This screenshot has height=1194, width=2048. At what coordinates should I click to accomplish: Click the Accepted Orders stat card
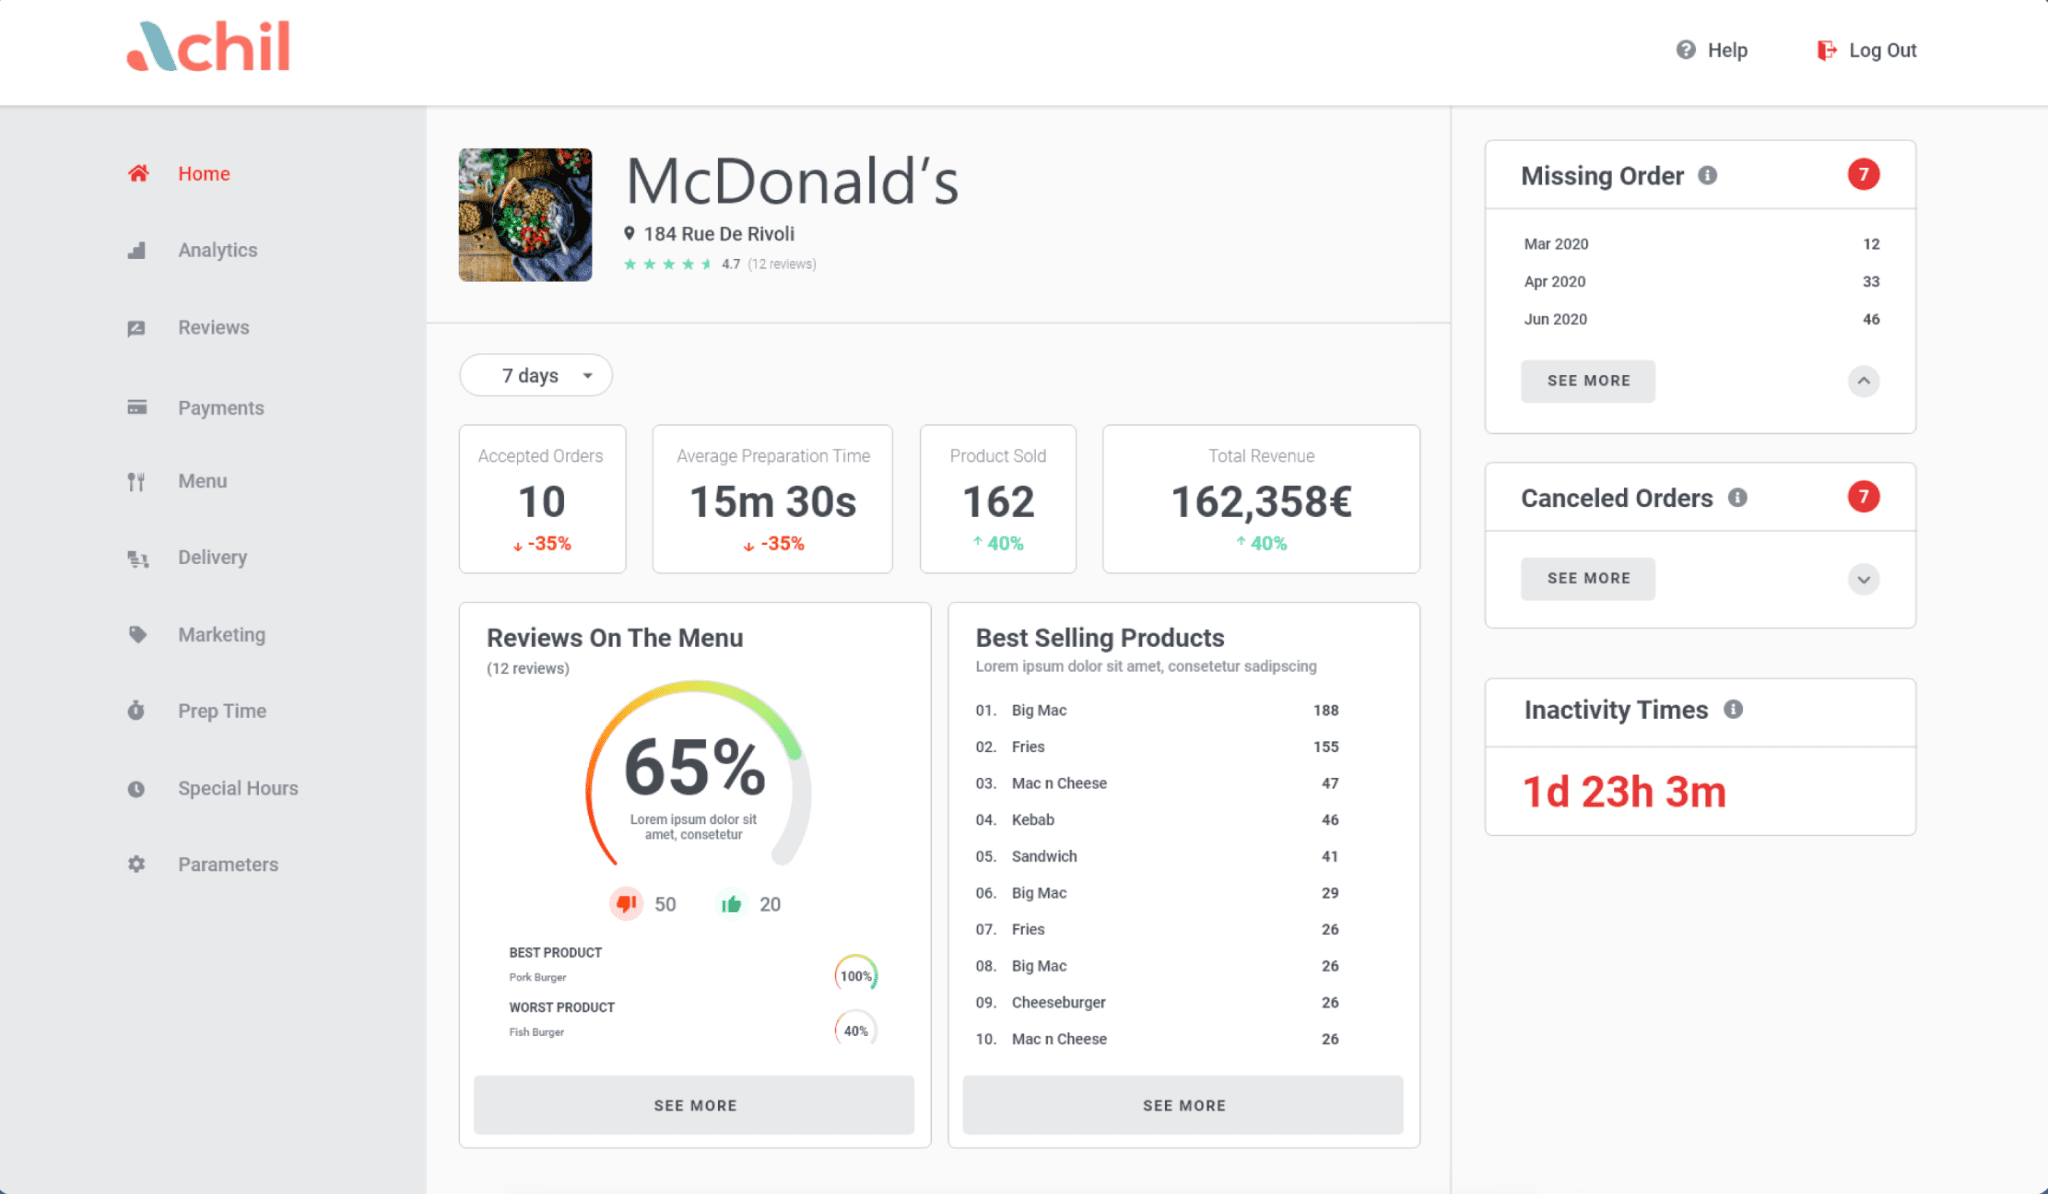[x=542, y=499]
